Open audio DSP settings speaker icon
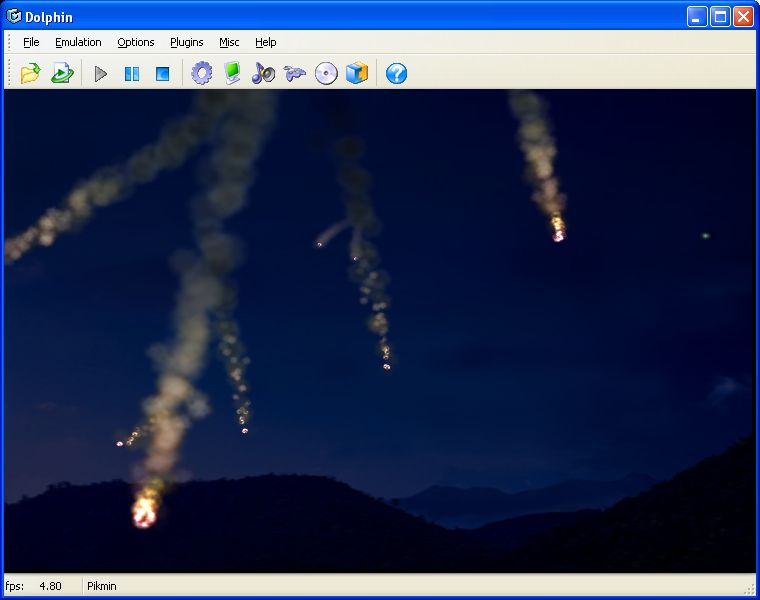The width and height of the screenshot is (760, 600). [x=263, y=74]
